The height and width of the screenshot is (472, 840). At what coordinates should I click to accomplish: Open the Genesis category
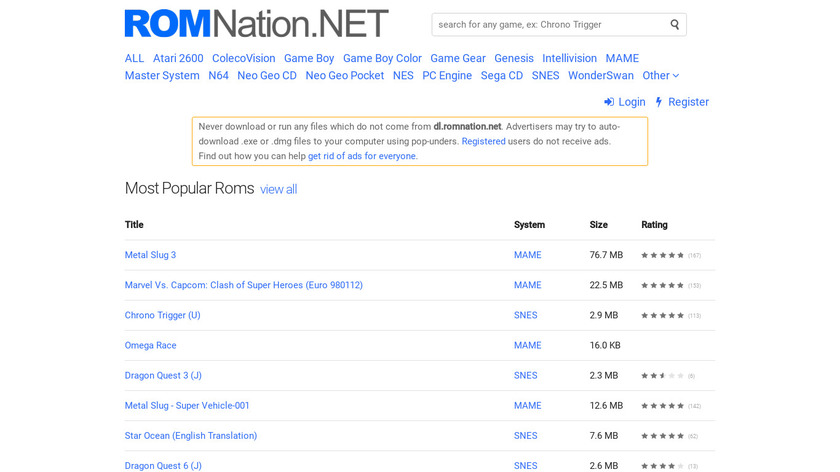point(514,58)
